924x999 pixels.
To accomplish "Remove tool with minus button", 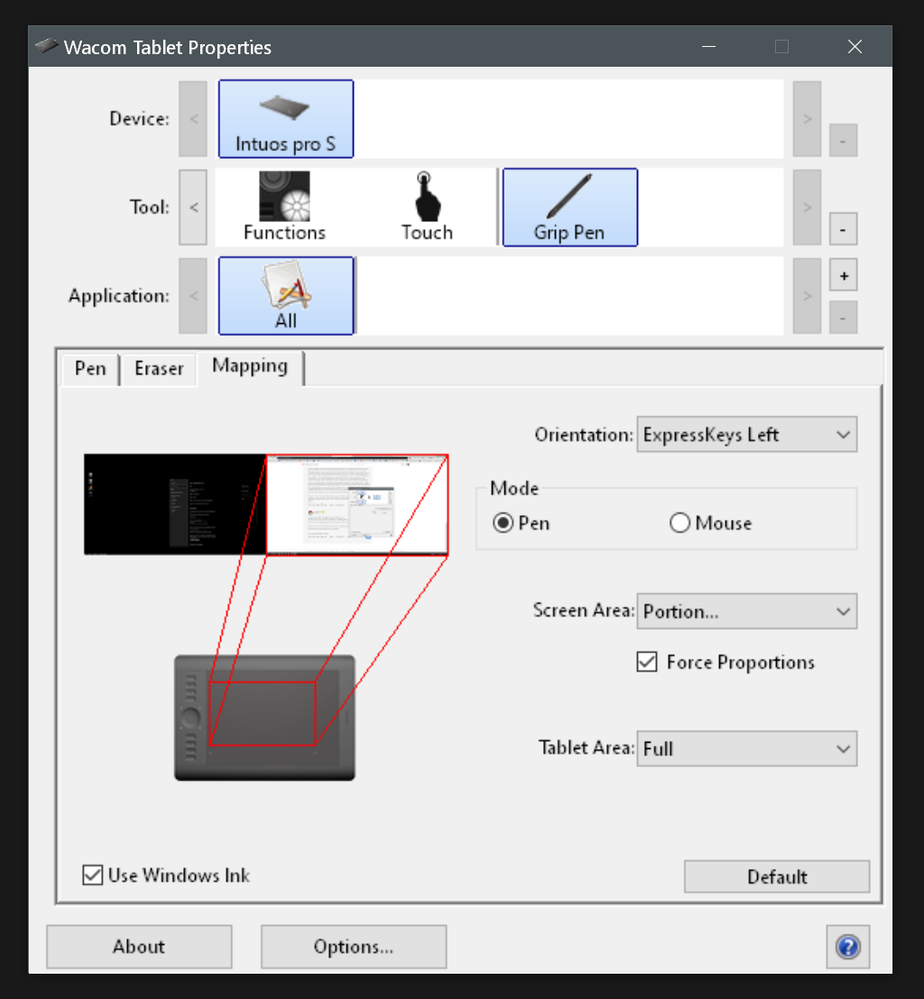I will pyautogui.click(x=843, y=229).
